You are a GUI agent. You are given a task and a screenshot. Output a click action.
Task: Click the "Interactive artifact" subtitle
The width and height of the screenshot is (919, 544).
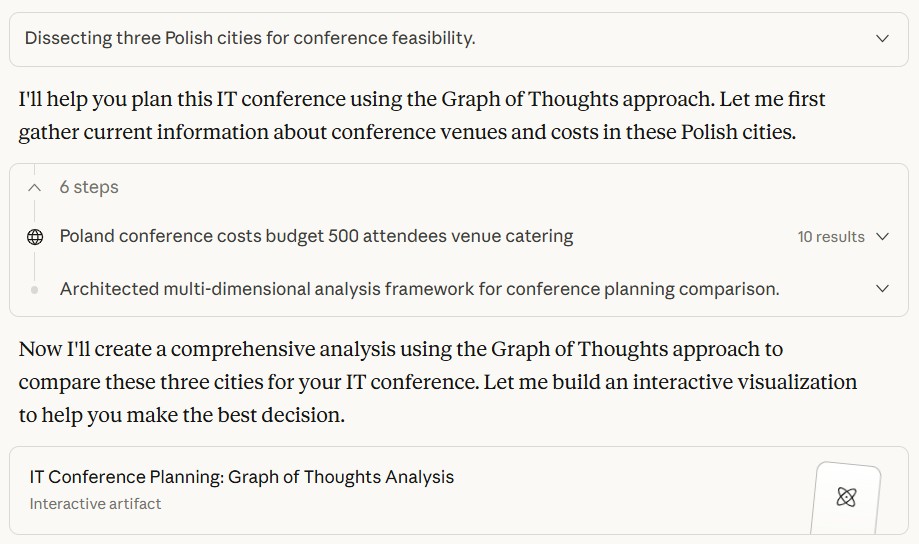(x=95, y=504)
